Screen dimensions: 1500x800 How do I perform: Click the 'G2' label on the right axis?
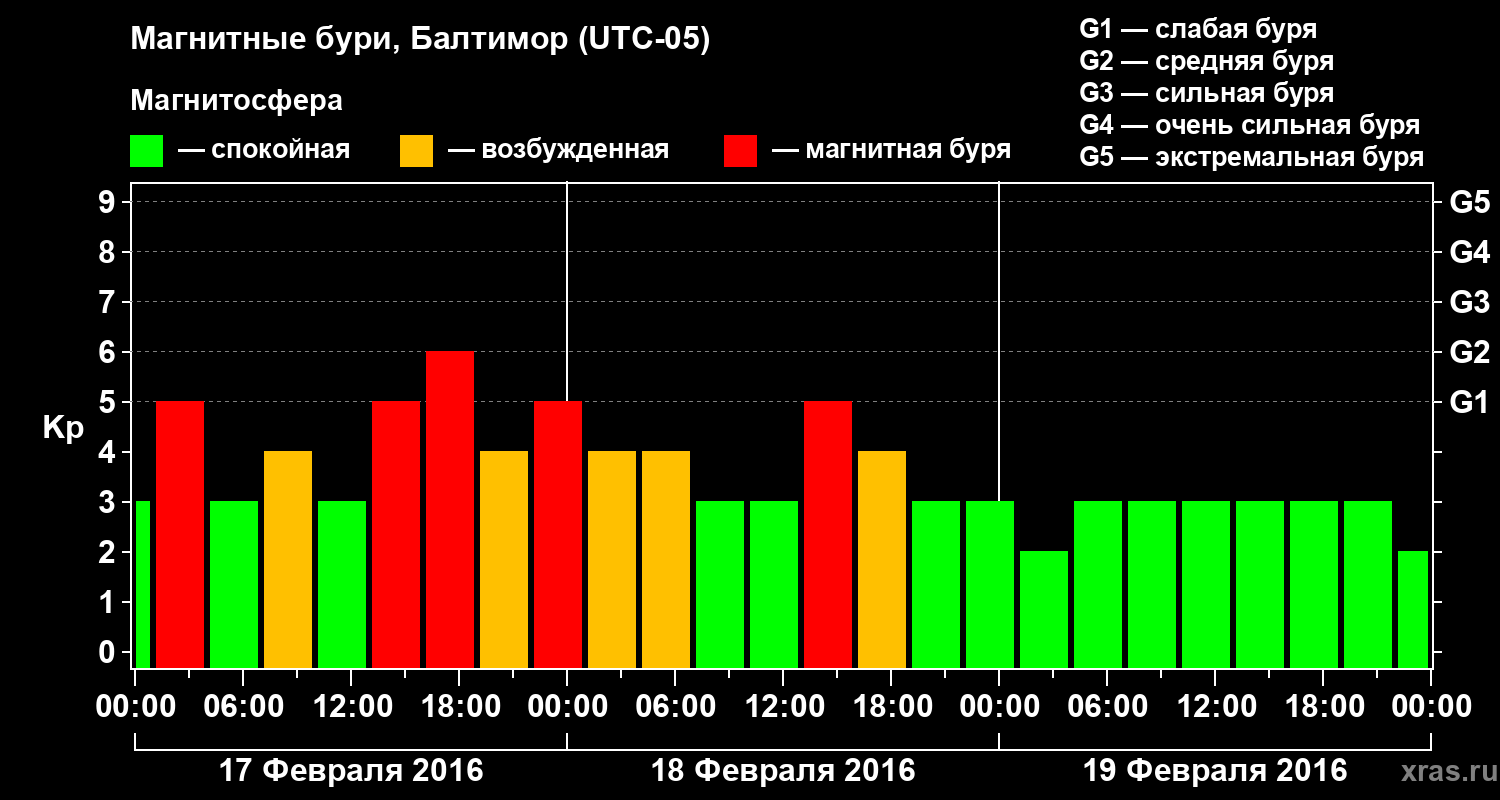pos(1469,352)
